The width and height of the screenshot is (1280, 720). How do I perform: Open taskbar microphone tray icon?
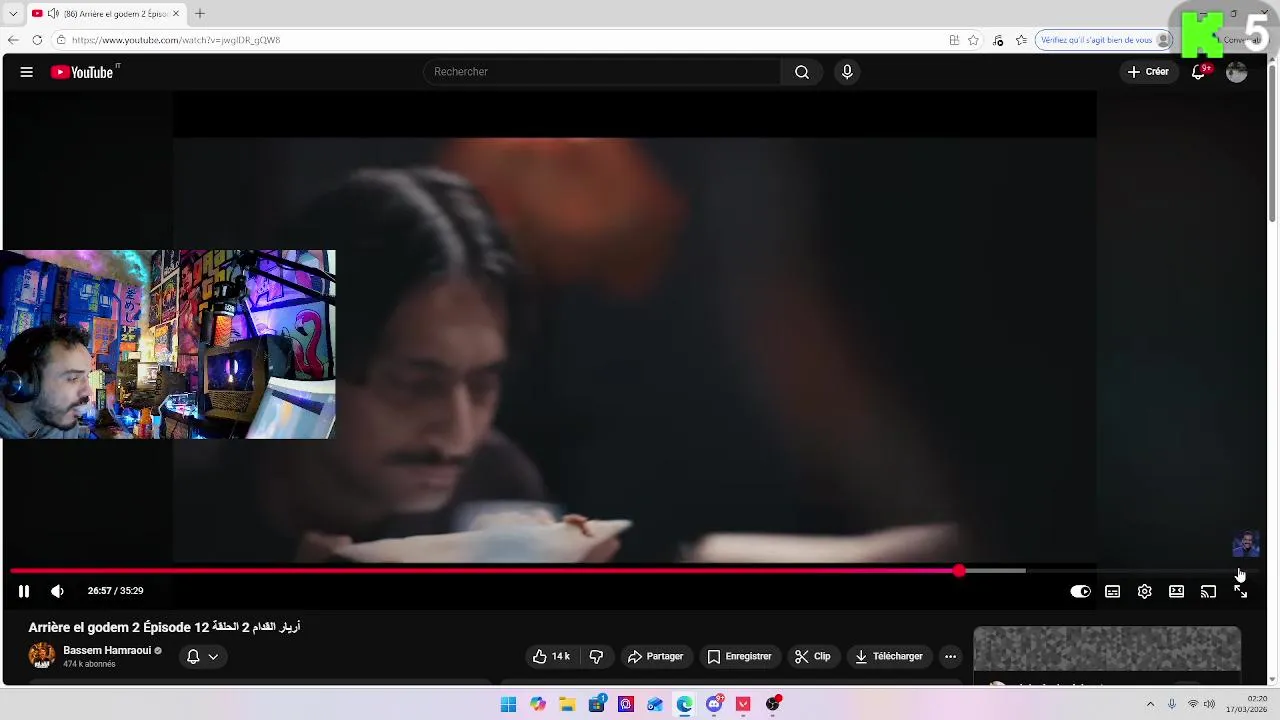tap(1172, 704)
